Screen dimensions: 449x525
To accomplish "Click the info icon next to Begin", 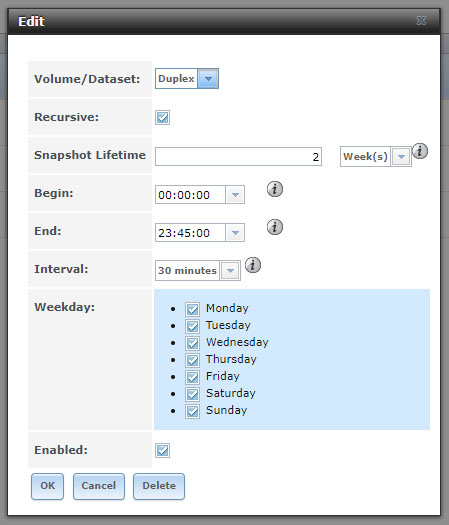I will 275,189.
